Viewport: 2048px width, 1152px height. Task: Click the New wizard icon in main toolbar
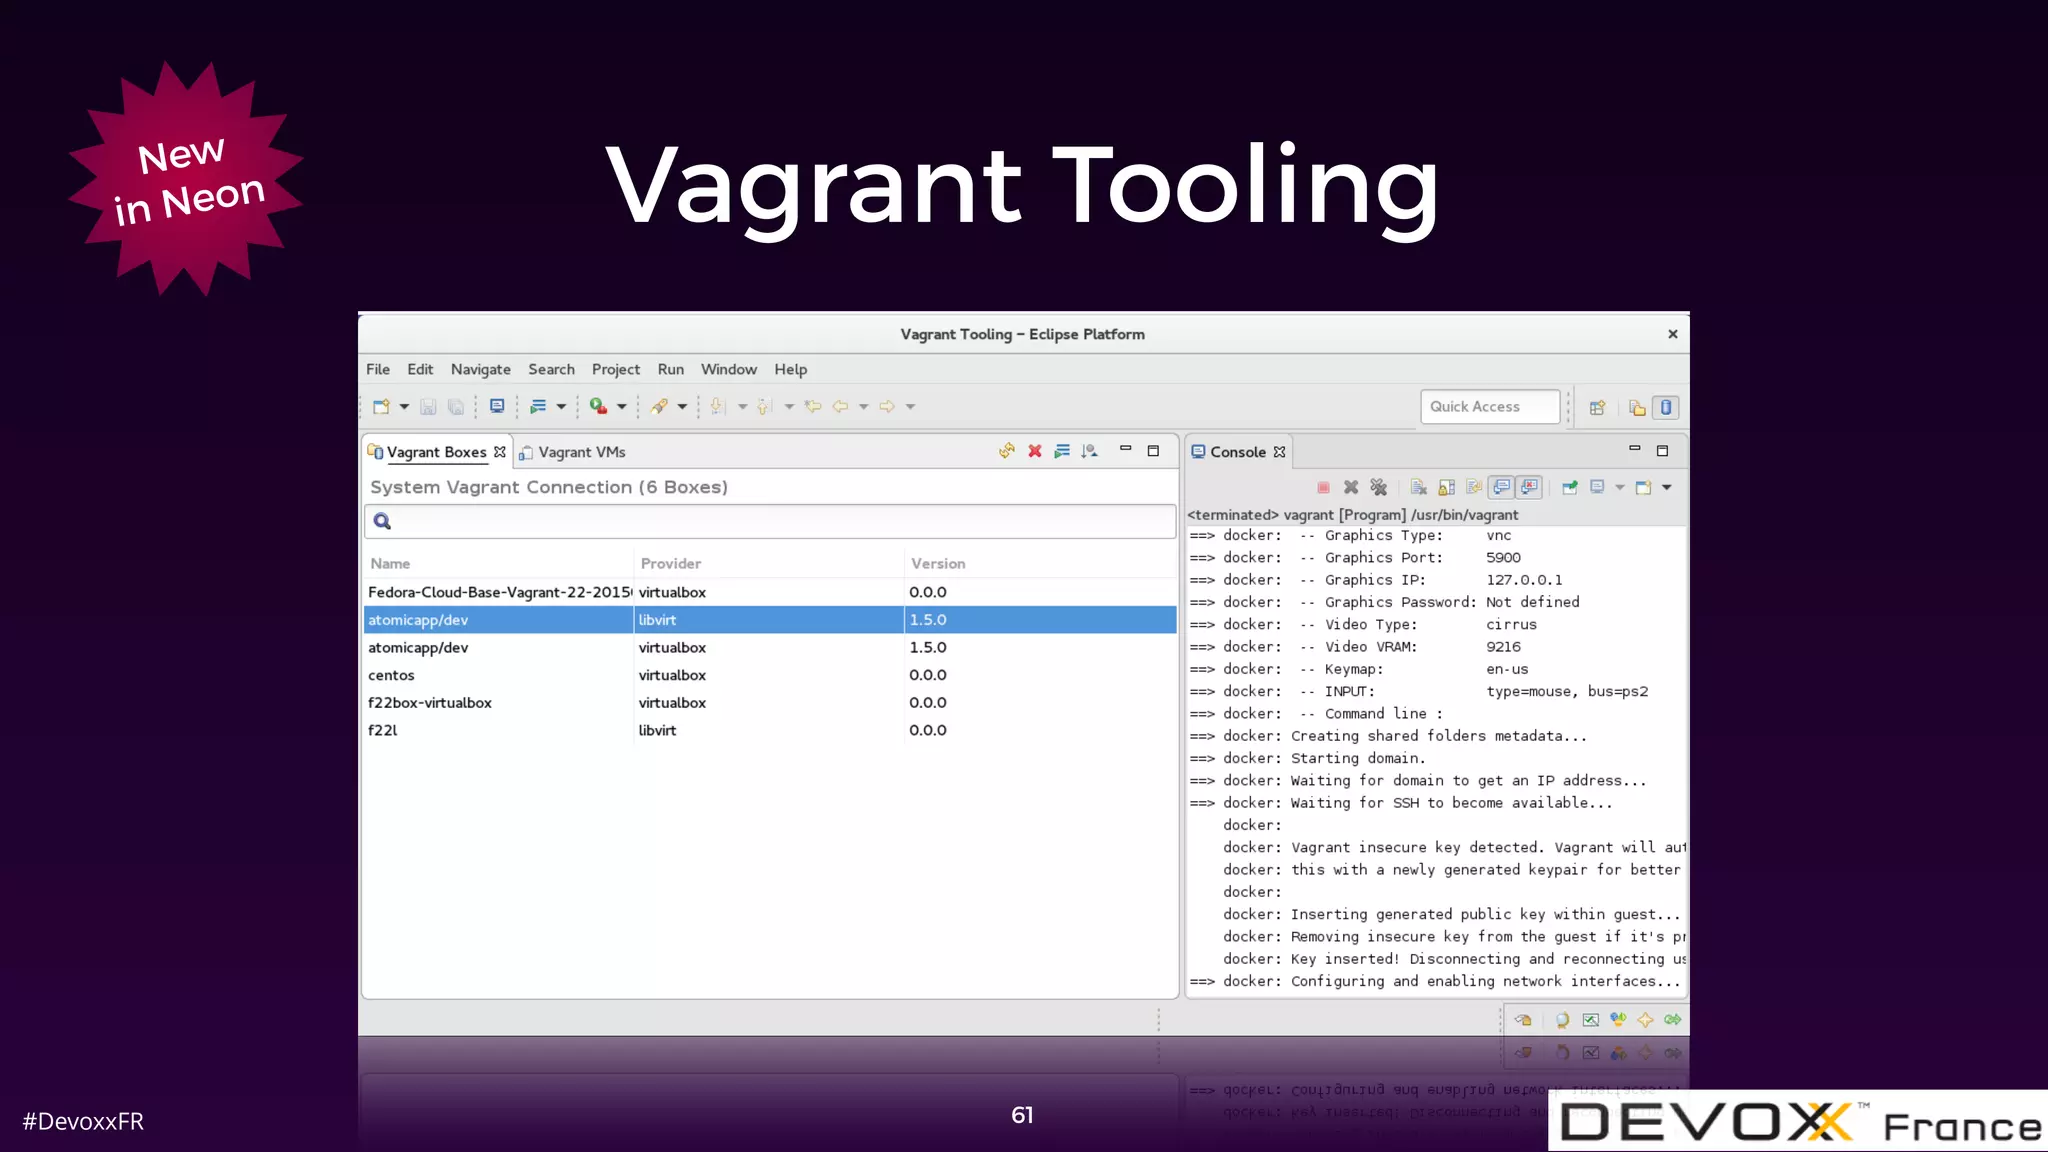click(x=381, y=407)
